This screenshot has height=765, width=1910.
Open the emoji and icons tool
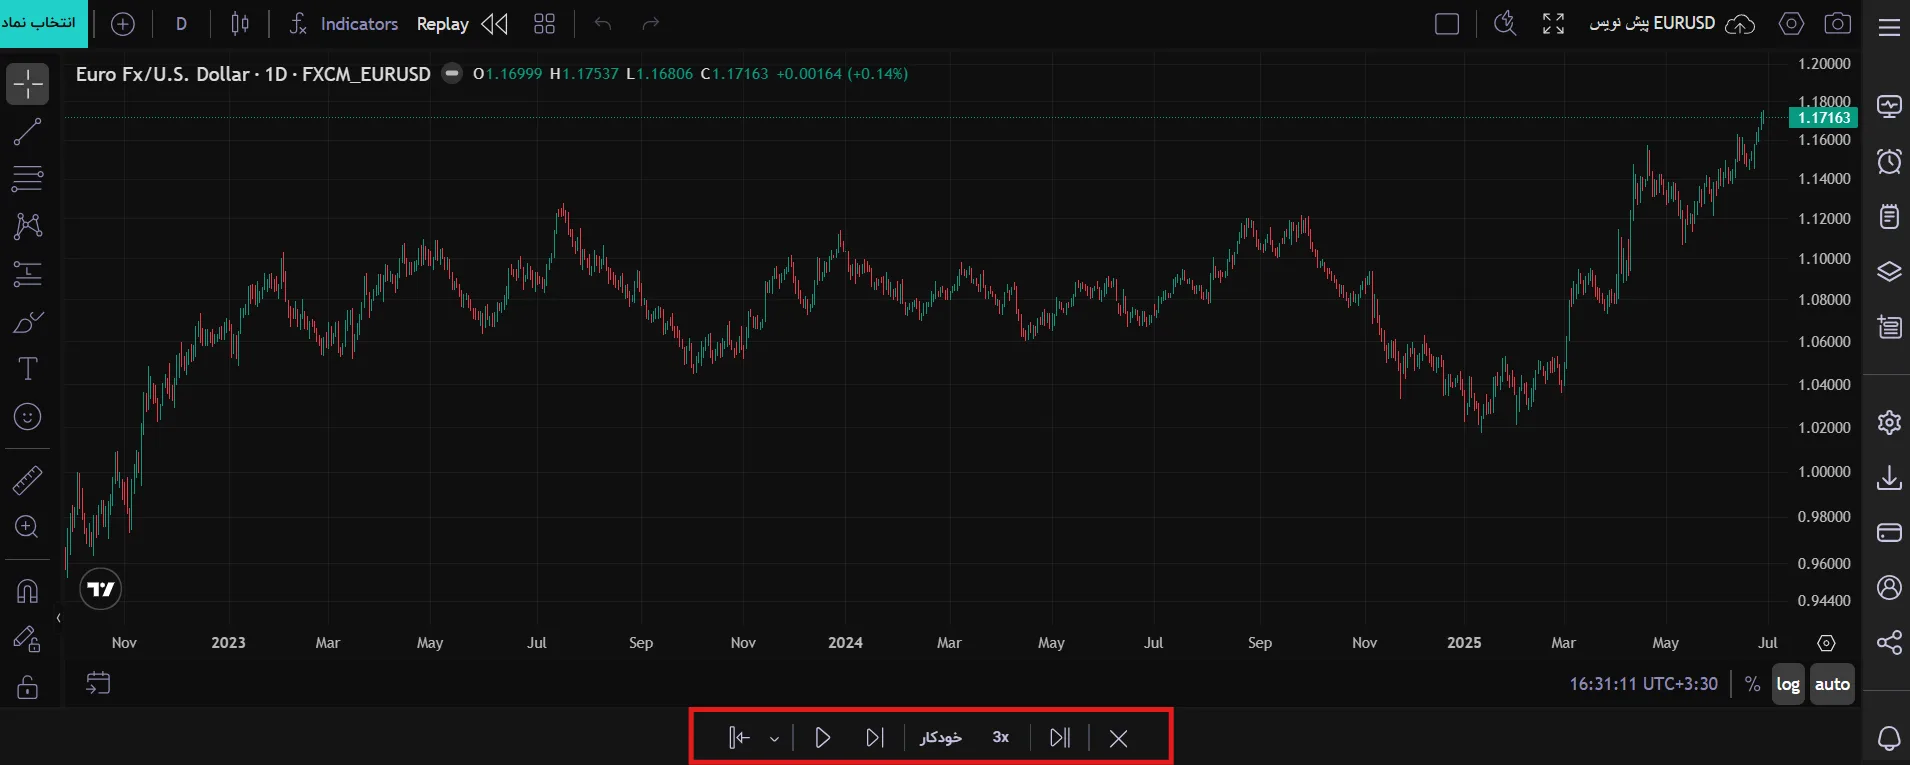(x=28, y=417)
